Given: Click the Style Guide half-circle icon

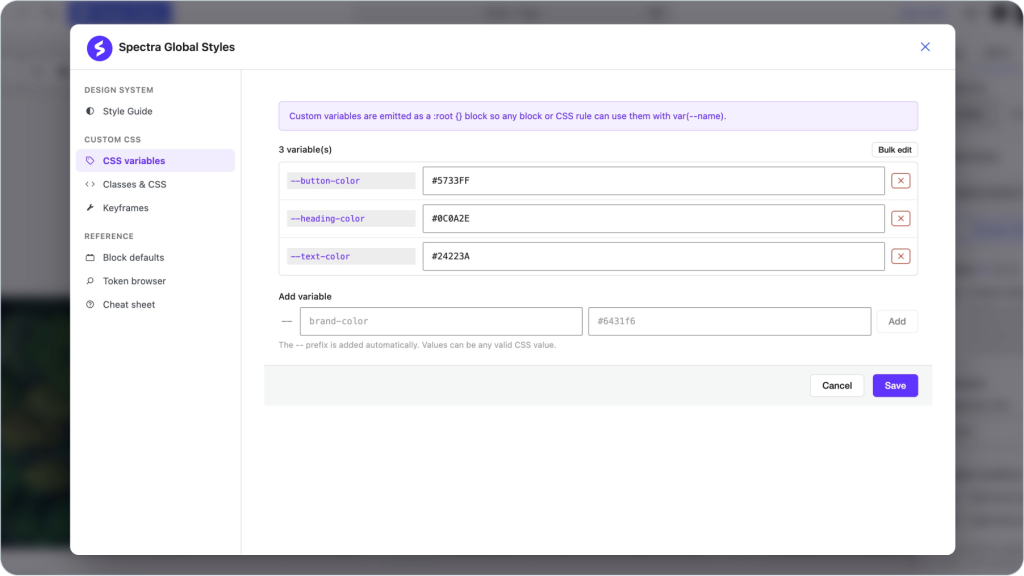Looking at the screenshot, I should point(90,111).
